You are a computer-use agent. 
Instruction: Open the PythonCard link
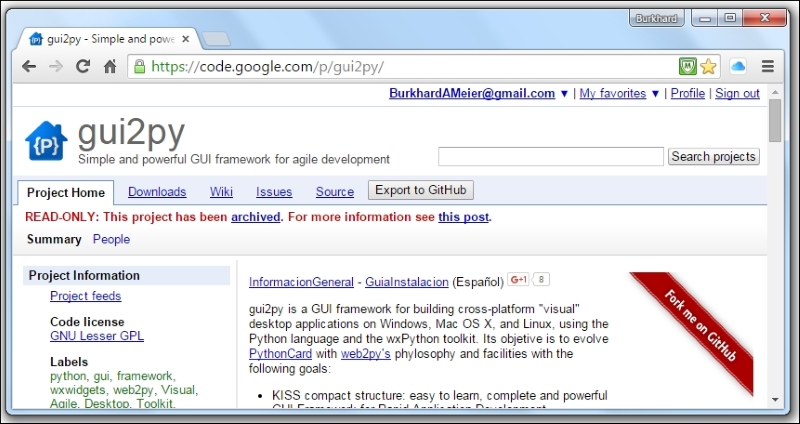point(281,354)
